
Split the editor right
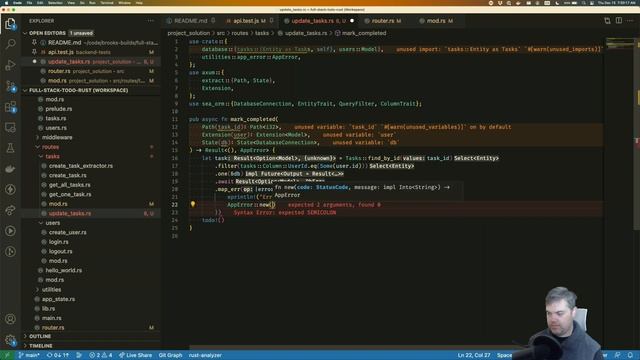tap(619, 21)
